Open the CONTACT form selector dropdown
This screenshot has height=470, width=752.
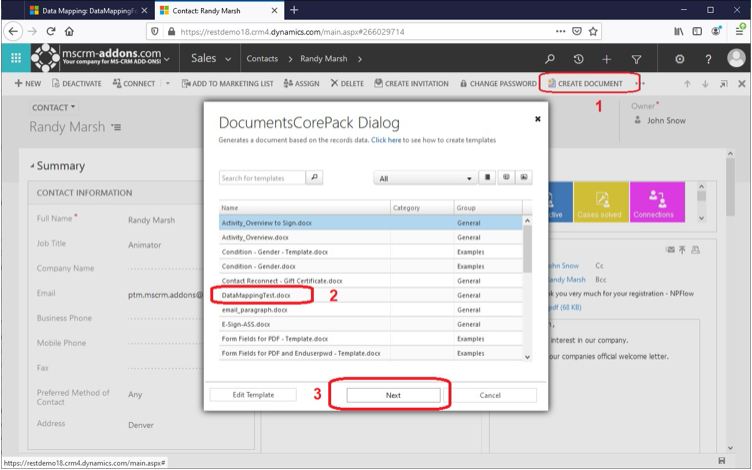53,107
